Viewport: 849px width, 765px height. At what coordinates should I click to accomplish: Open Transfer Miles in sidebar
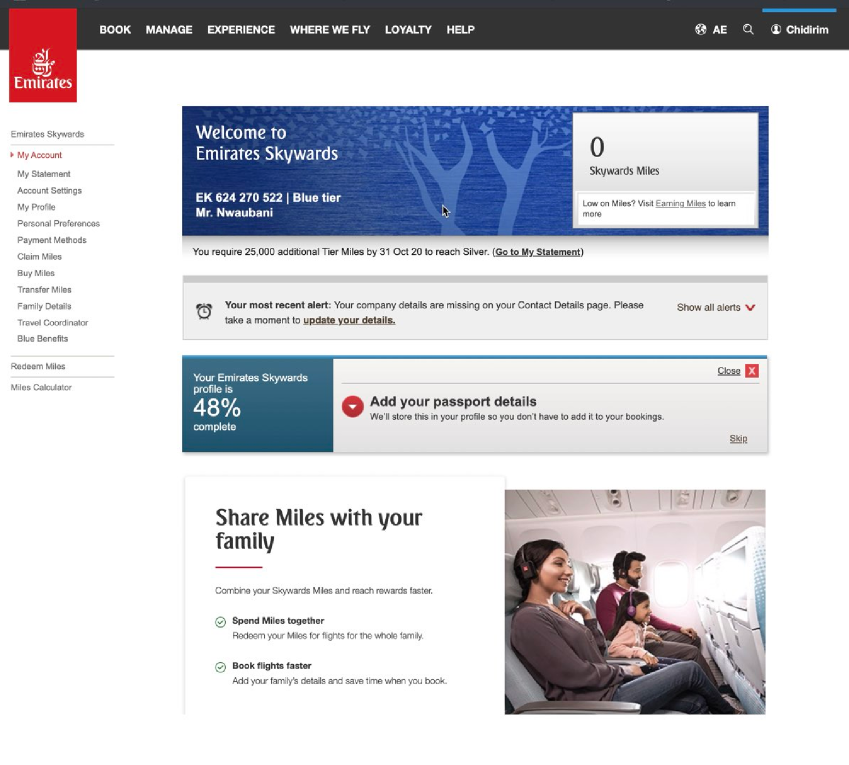[x=44, y=290]
